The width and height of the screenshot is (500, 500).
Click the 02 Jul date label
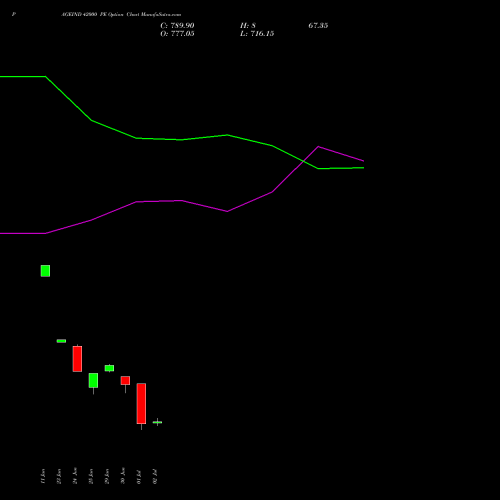tap(155, 477)
